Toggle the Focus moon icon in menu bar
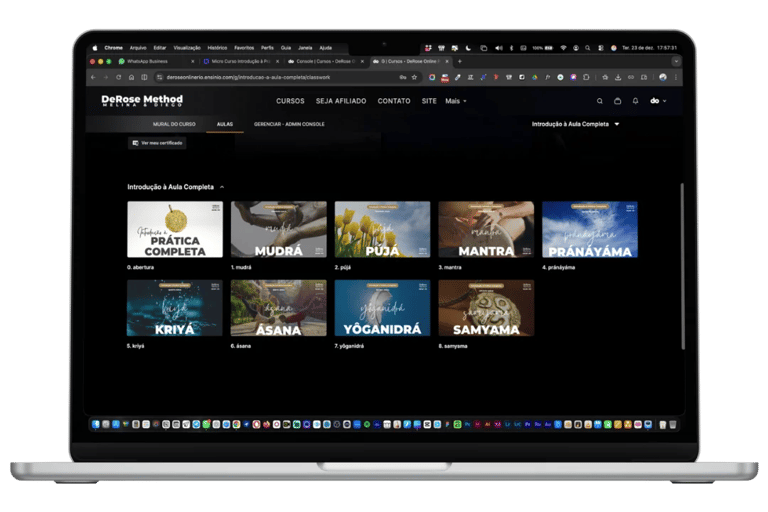 [x=468, y=48]
